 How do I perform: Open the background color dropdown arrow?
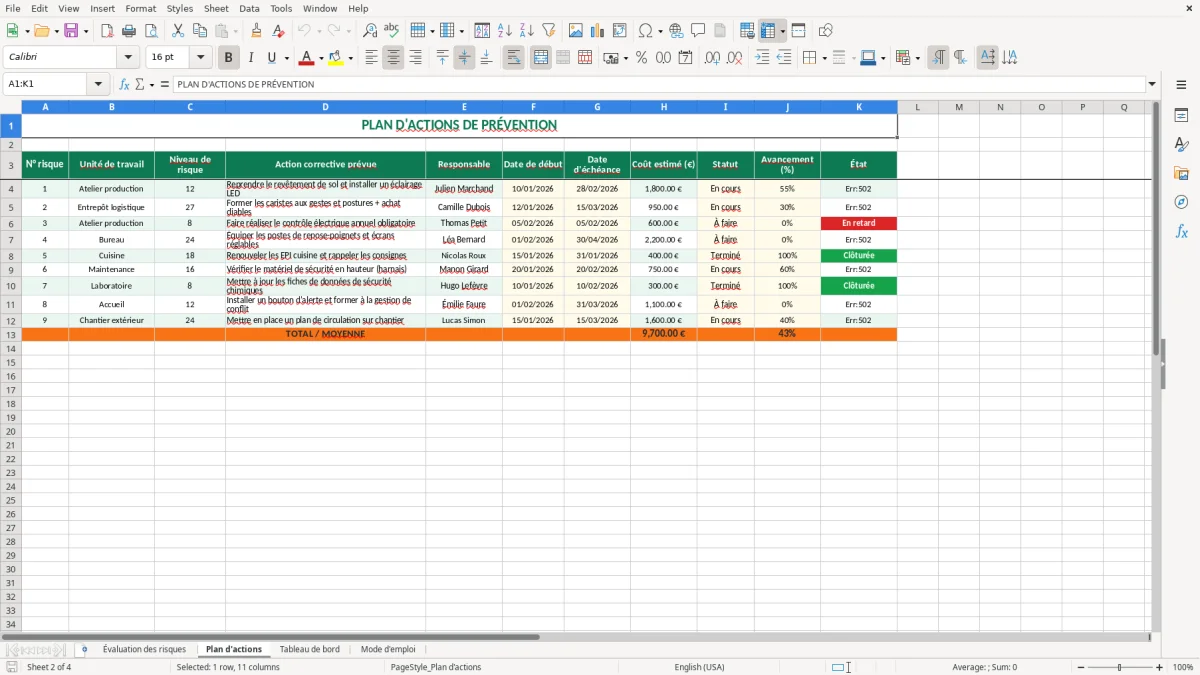tap(350, 58)
